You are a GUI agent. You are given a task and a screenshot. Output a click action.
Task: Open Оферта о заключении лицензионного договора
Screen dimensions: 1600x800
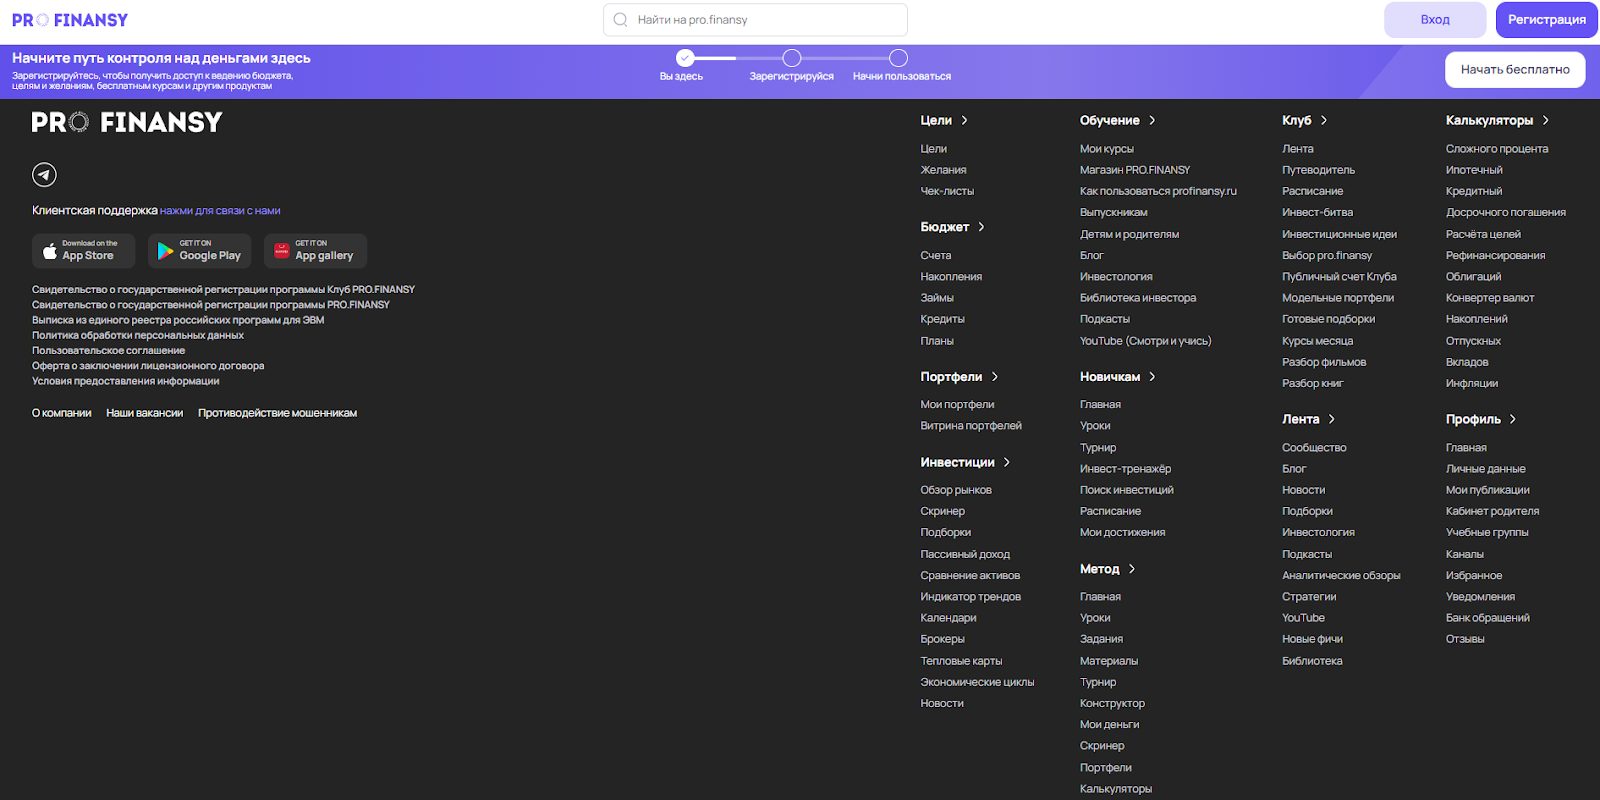click(148, 366)
